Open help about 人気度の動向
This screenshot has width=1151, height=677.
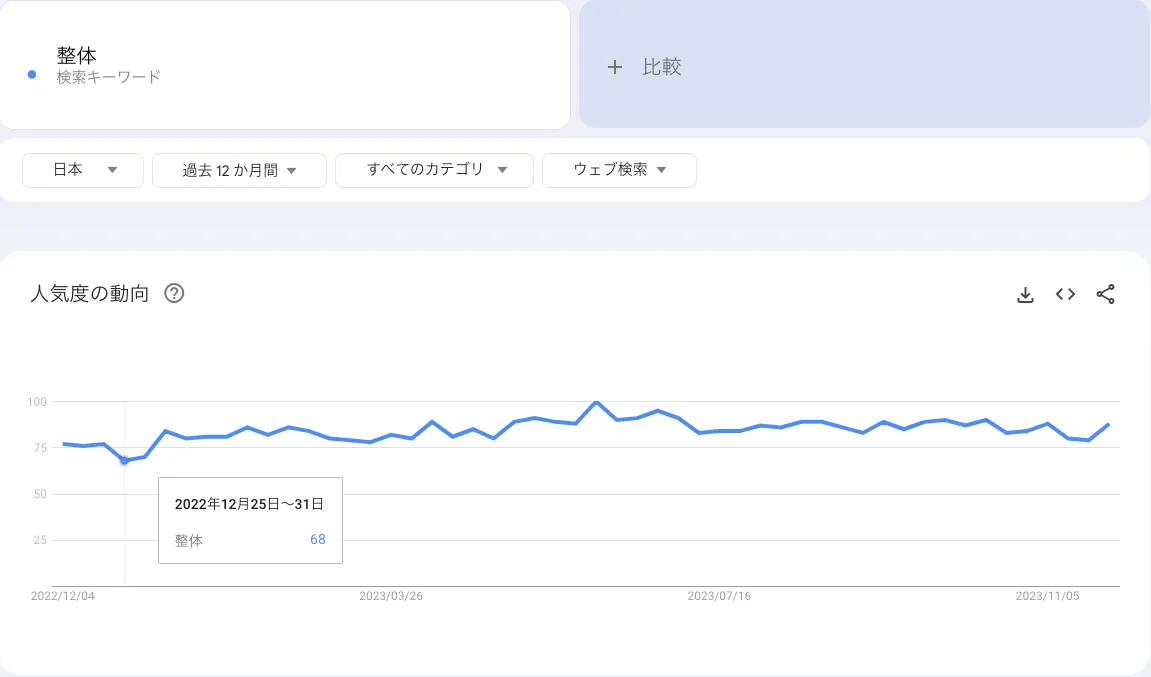point(174,293)
